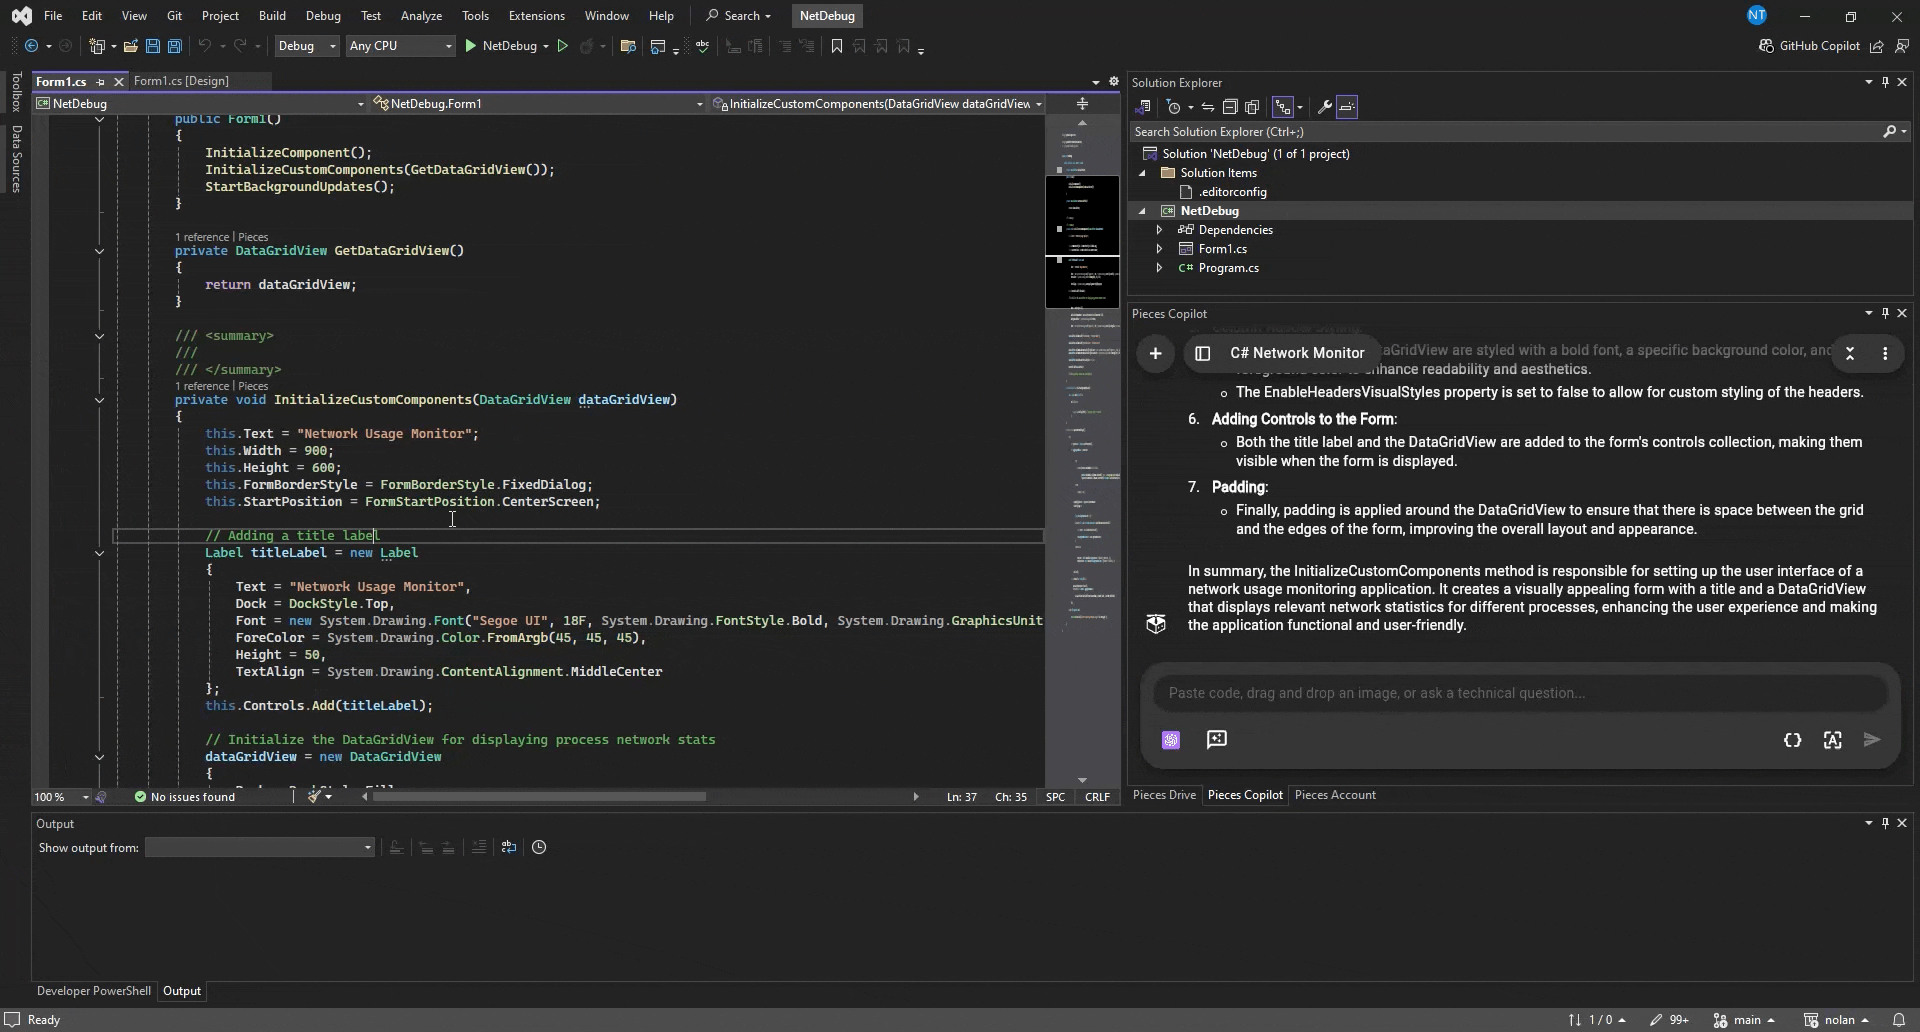Click Collapse All icon in Solution Explorer
Image resolution: width=1920 pixels, height=1032 pixels.
[x=1230, y=107]
